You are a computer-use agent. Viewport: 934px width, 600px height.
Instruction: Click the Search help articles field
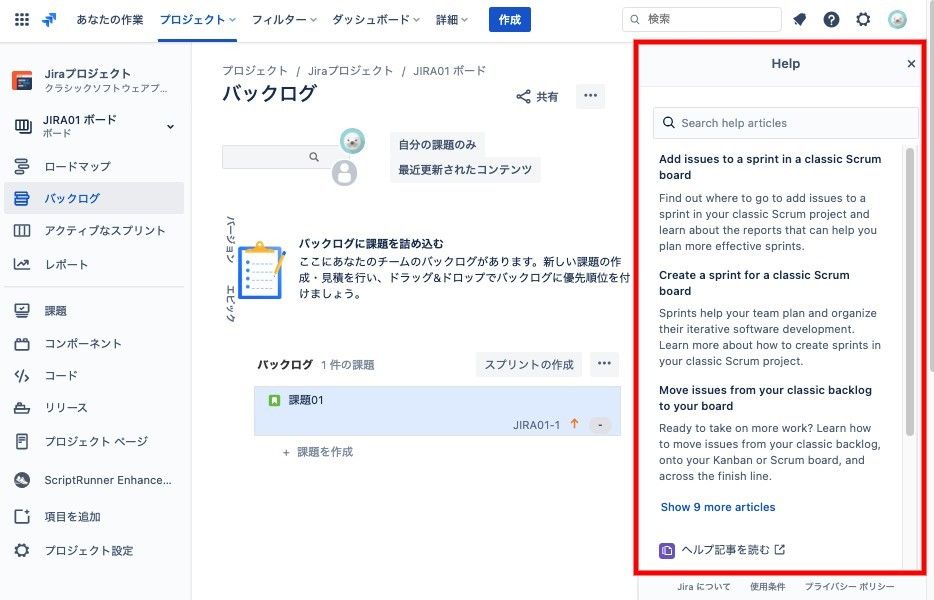pos(785,123)
